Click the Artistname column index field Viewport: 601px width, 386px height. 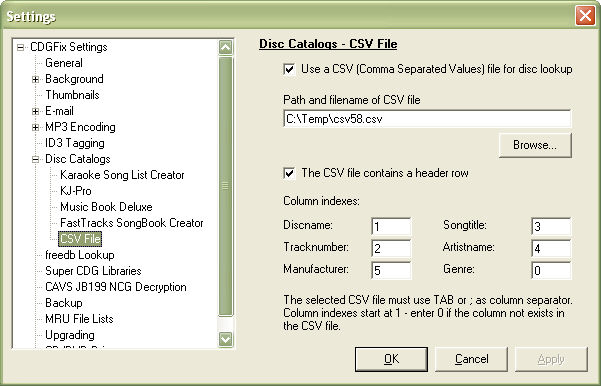[551, 248]
